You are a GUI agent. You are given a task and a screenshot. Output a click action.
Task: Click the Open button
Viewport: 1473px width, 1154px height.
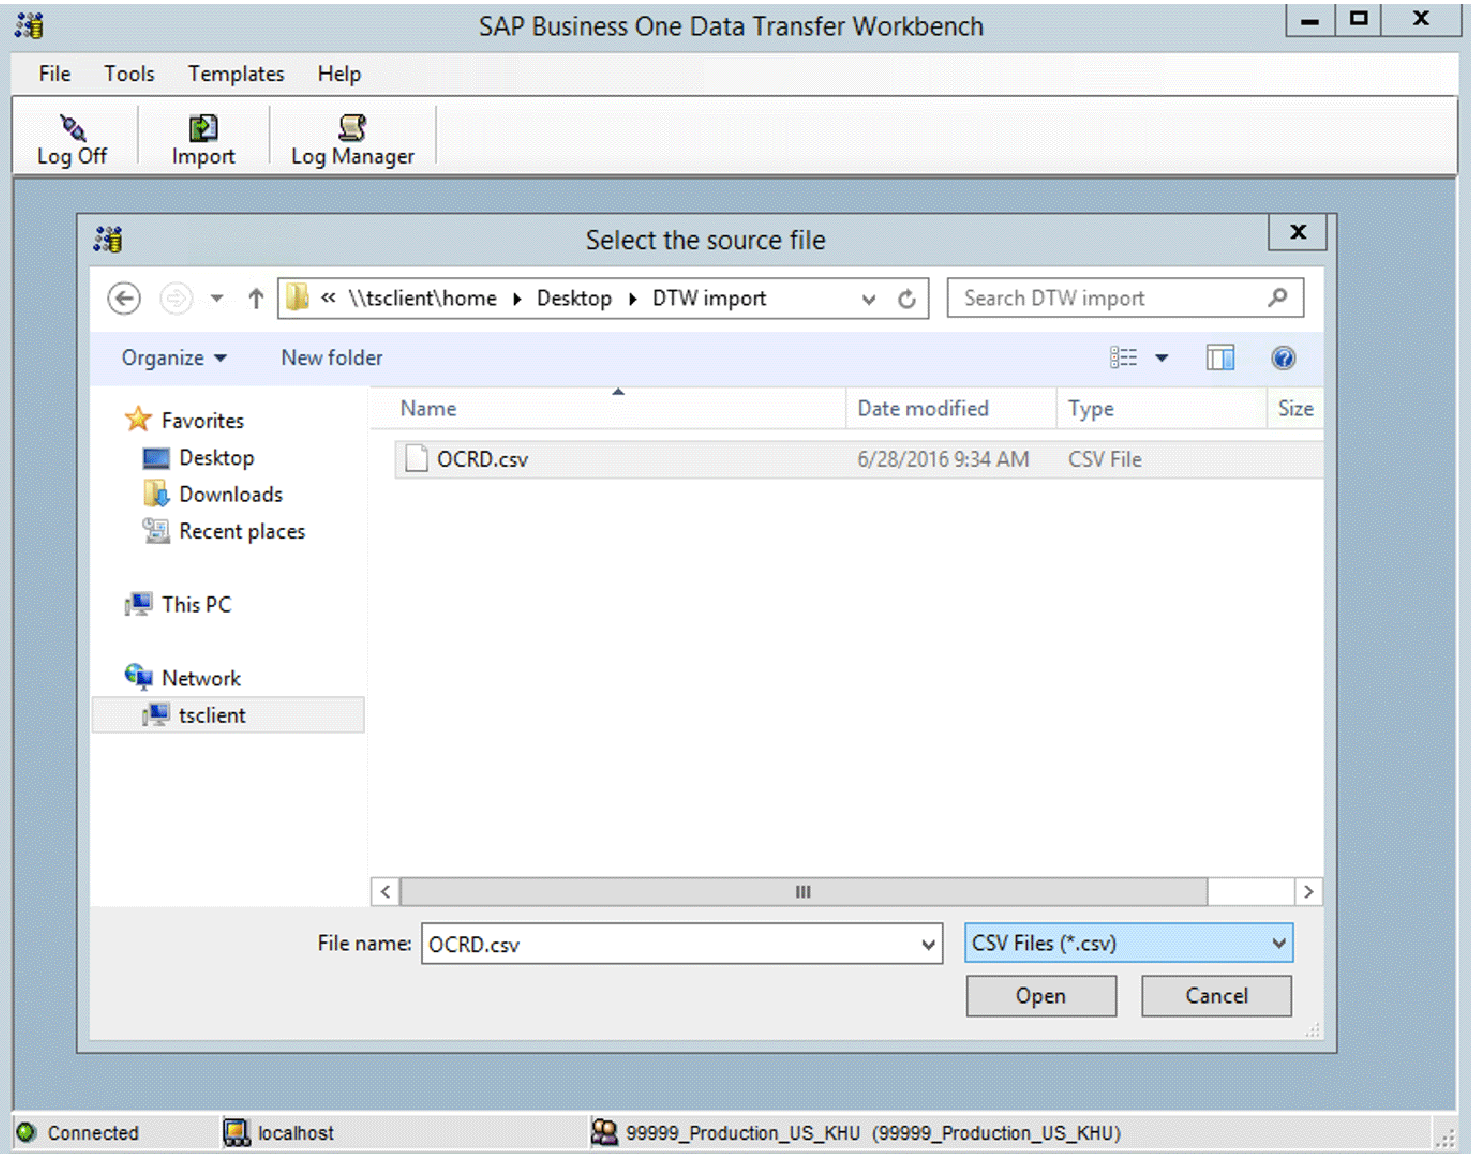point(1041,996)
